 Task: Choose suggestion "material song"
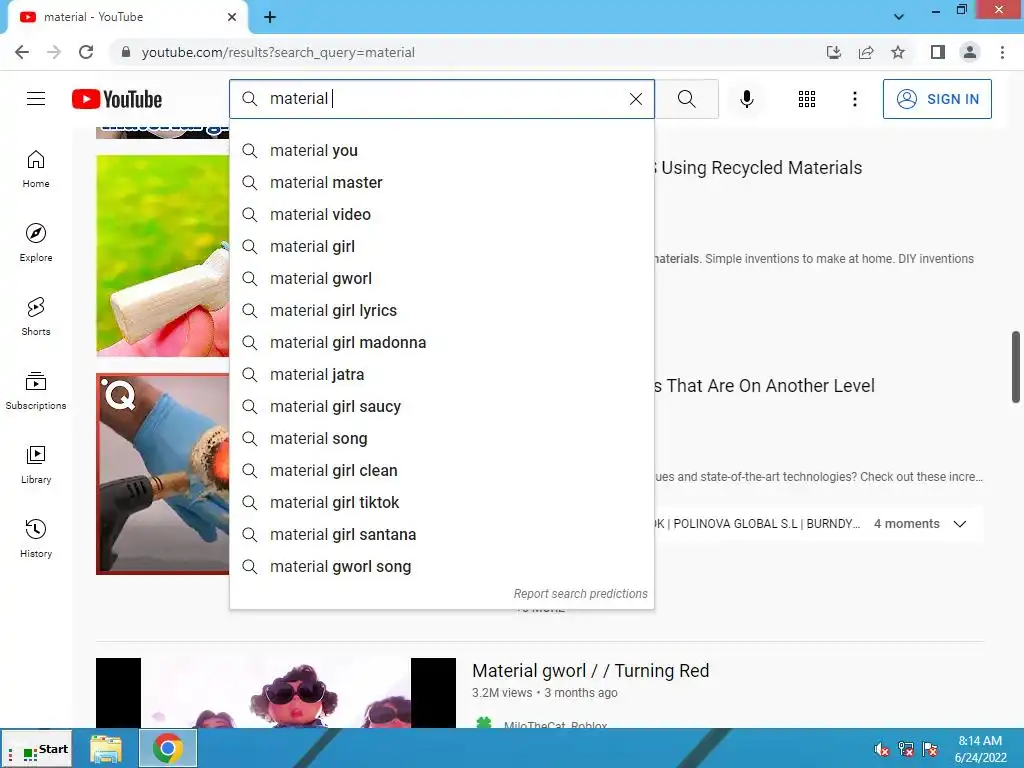(441, 438)
